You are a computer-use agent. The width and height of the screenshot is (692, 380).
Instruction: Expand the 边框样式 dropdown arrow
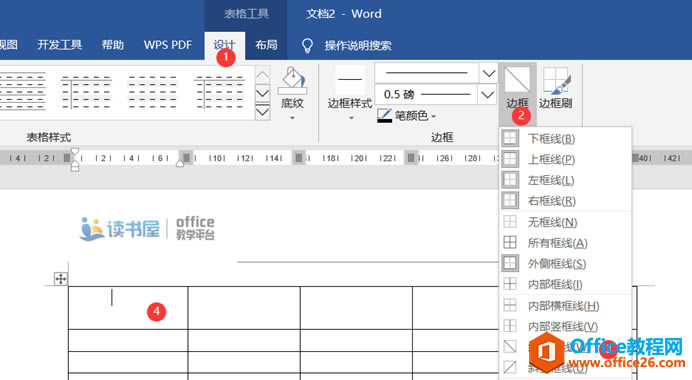pos(351,118)
